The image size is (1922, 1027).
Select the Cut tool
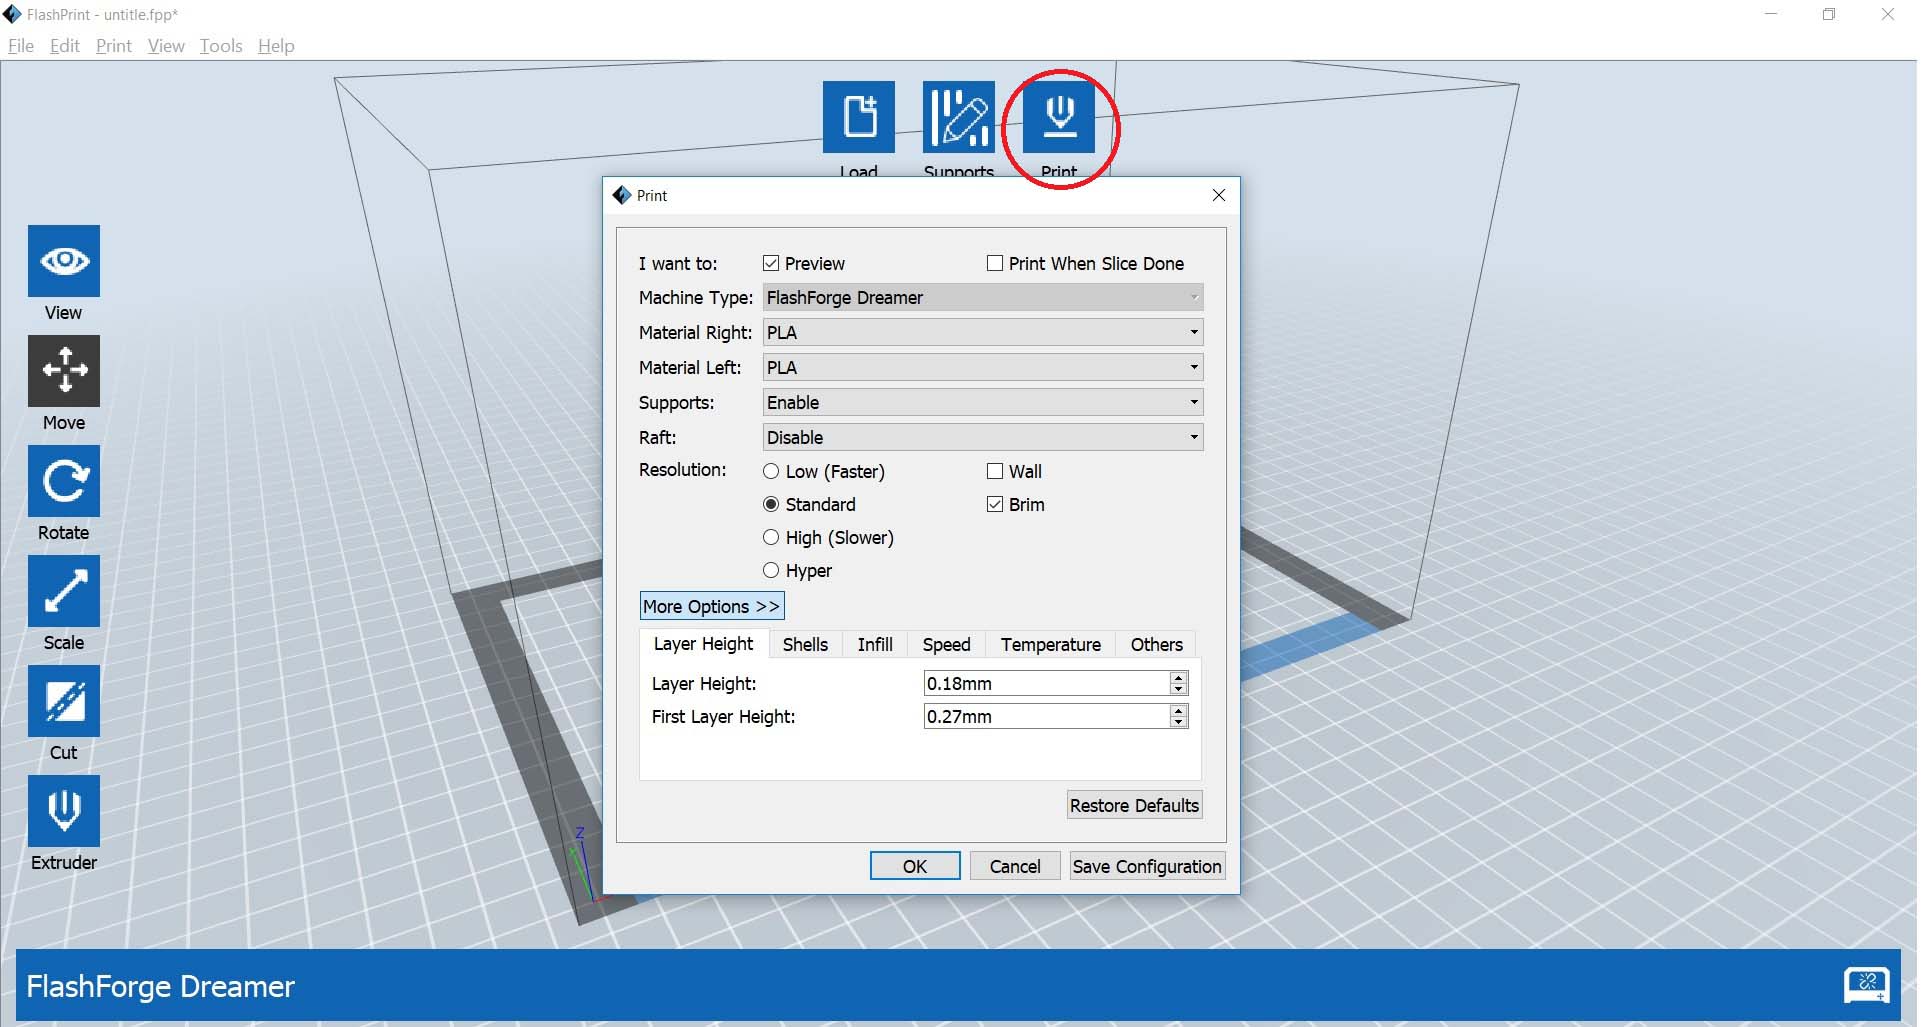click(x=64, y=701)
